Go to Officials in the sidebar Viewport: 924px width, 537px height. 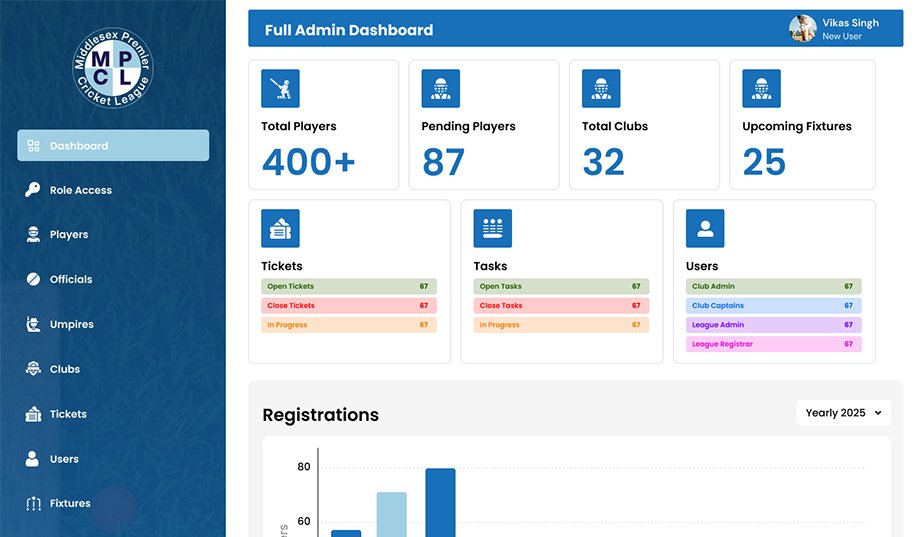point(70,280)
